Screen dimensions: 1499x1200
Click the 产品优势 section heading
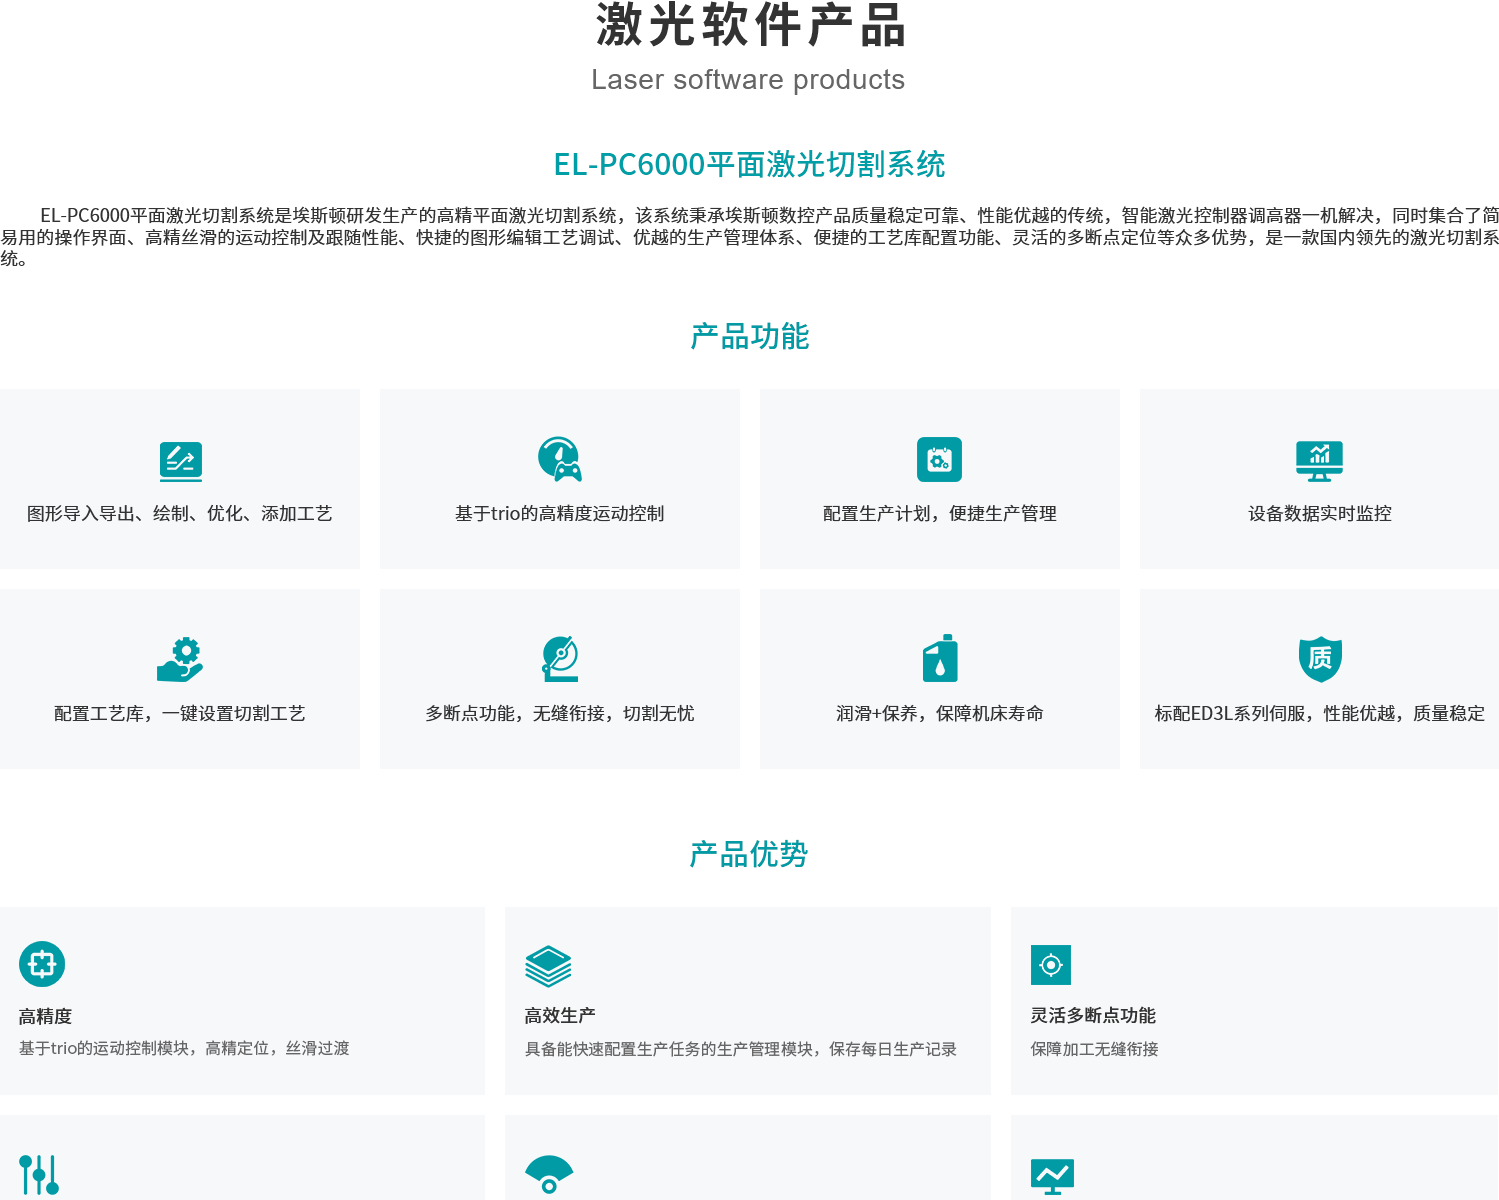749,855
